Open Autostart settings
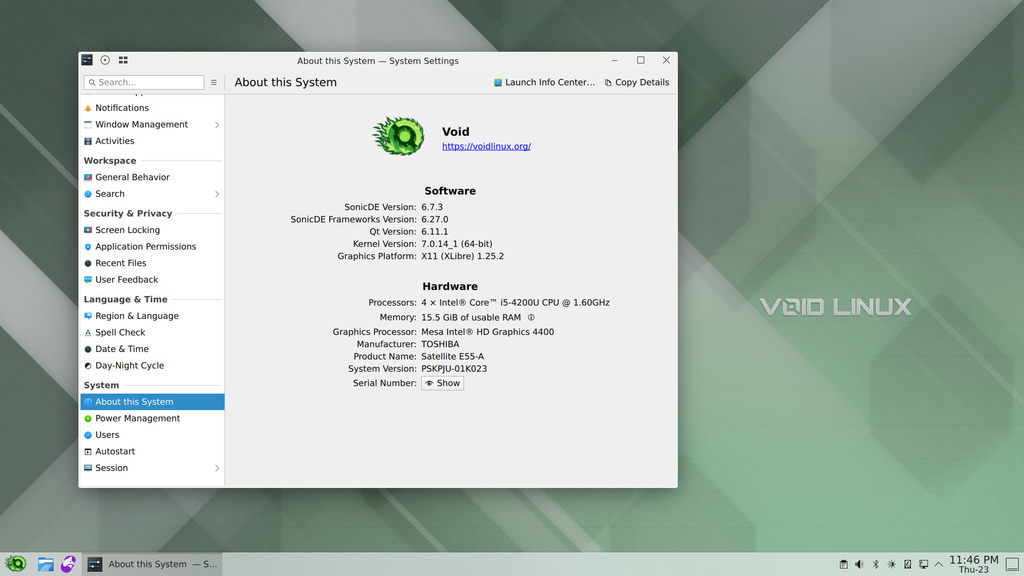Viewport: 1024px width, 576px height. (152, 451)
